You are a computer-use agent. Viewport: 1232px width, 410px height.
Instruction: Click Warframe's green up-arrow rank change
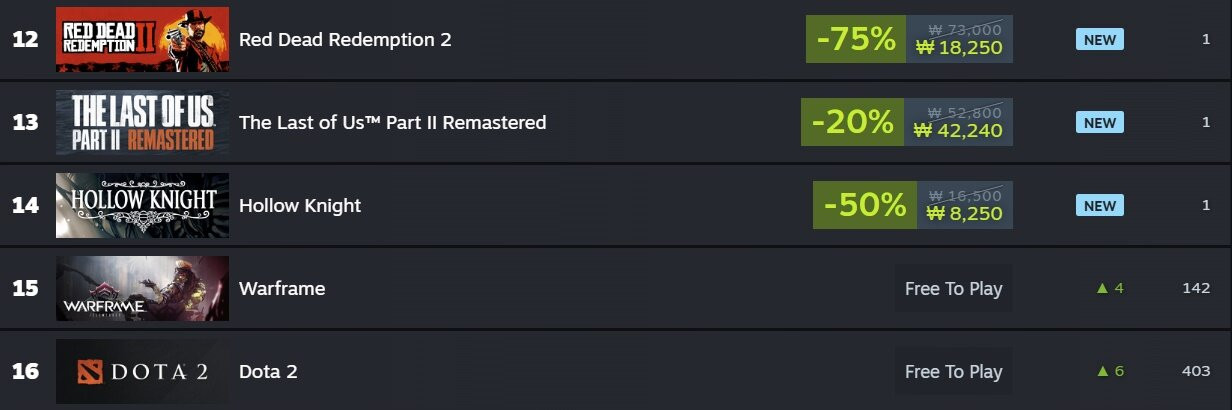(x=1110, y=288)
